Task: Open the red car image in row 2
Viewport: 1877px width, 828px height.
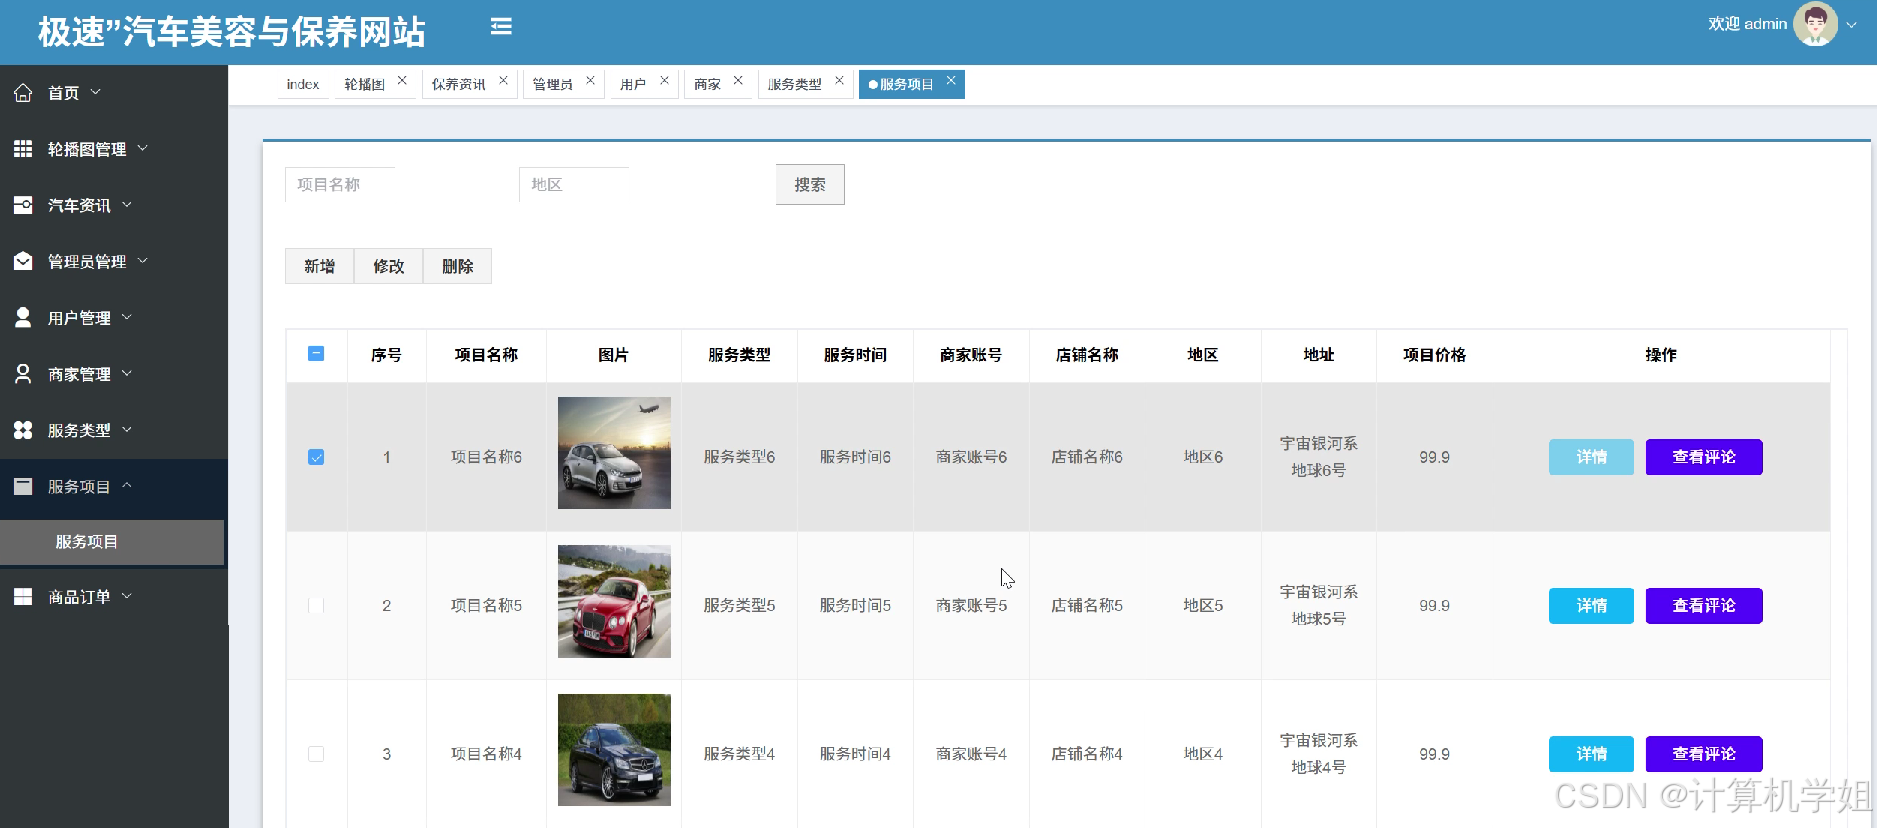Action: [x=614, y=601]
